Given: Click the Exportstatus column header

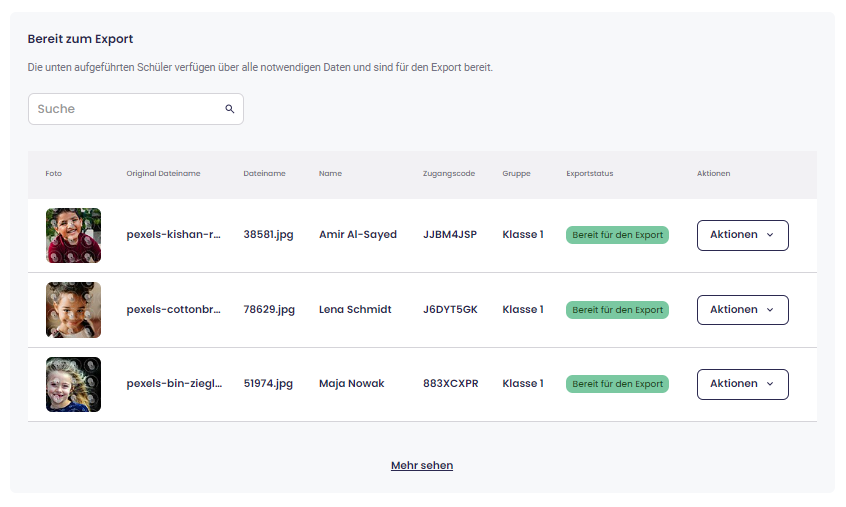Looking at the screenshot, I should click(x=590, y=174).
